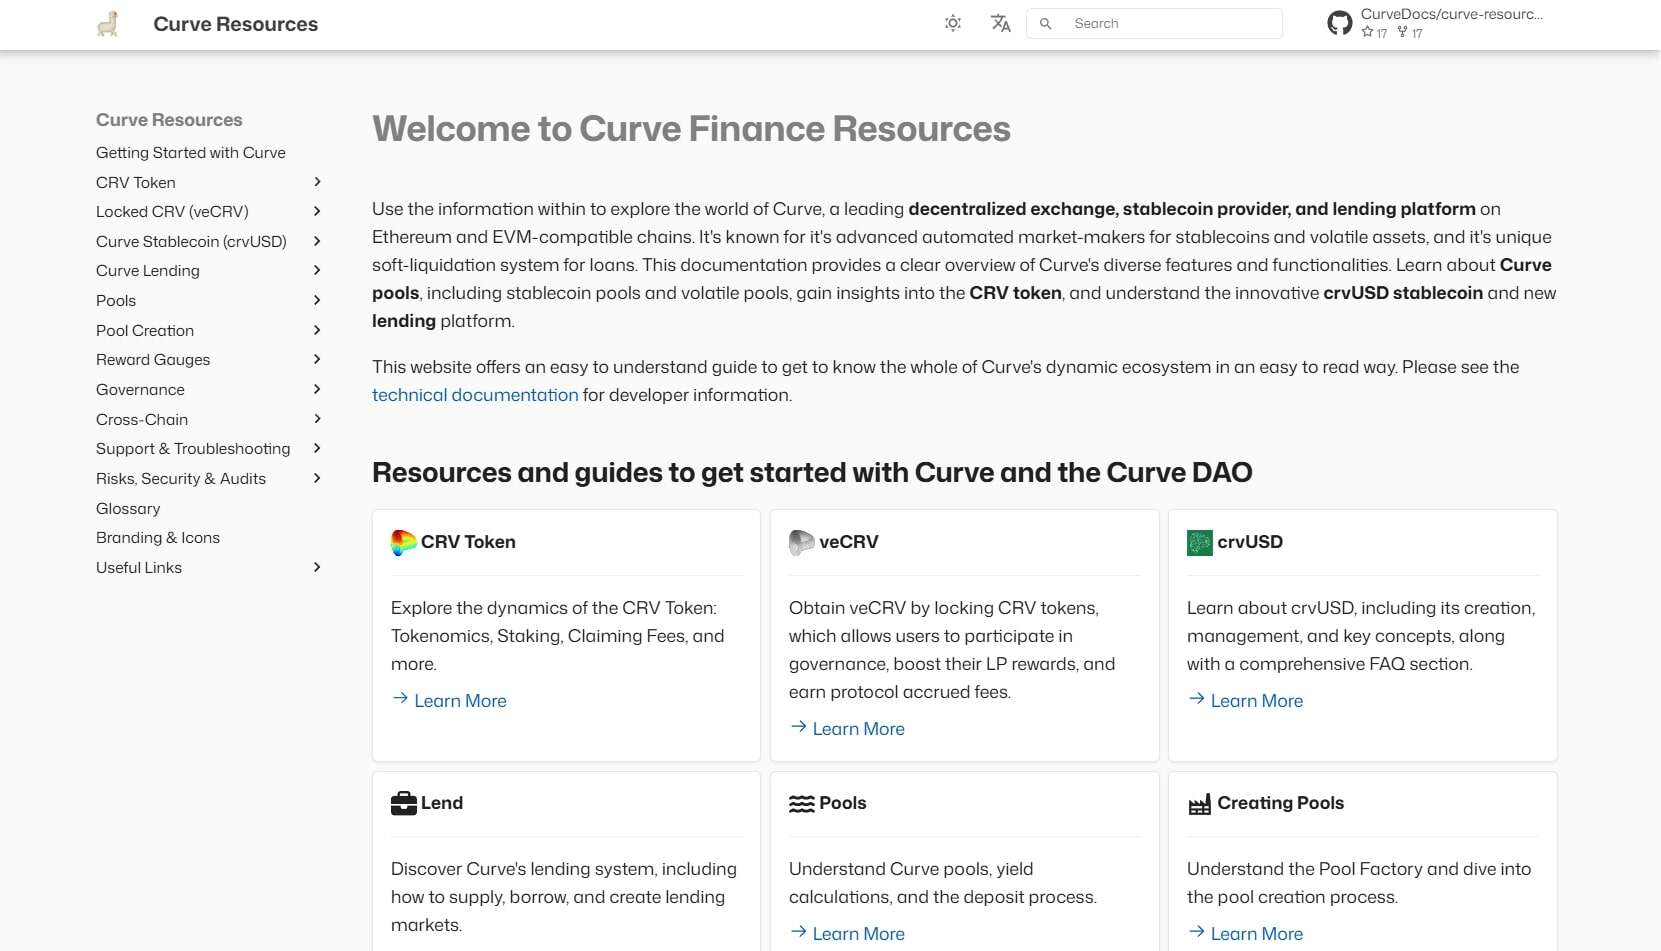Click the GitHub stars count
This screenshot has height=951, width=1661.
(x=1374, y=33)
